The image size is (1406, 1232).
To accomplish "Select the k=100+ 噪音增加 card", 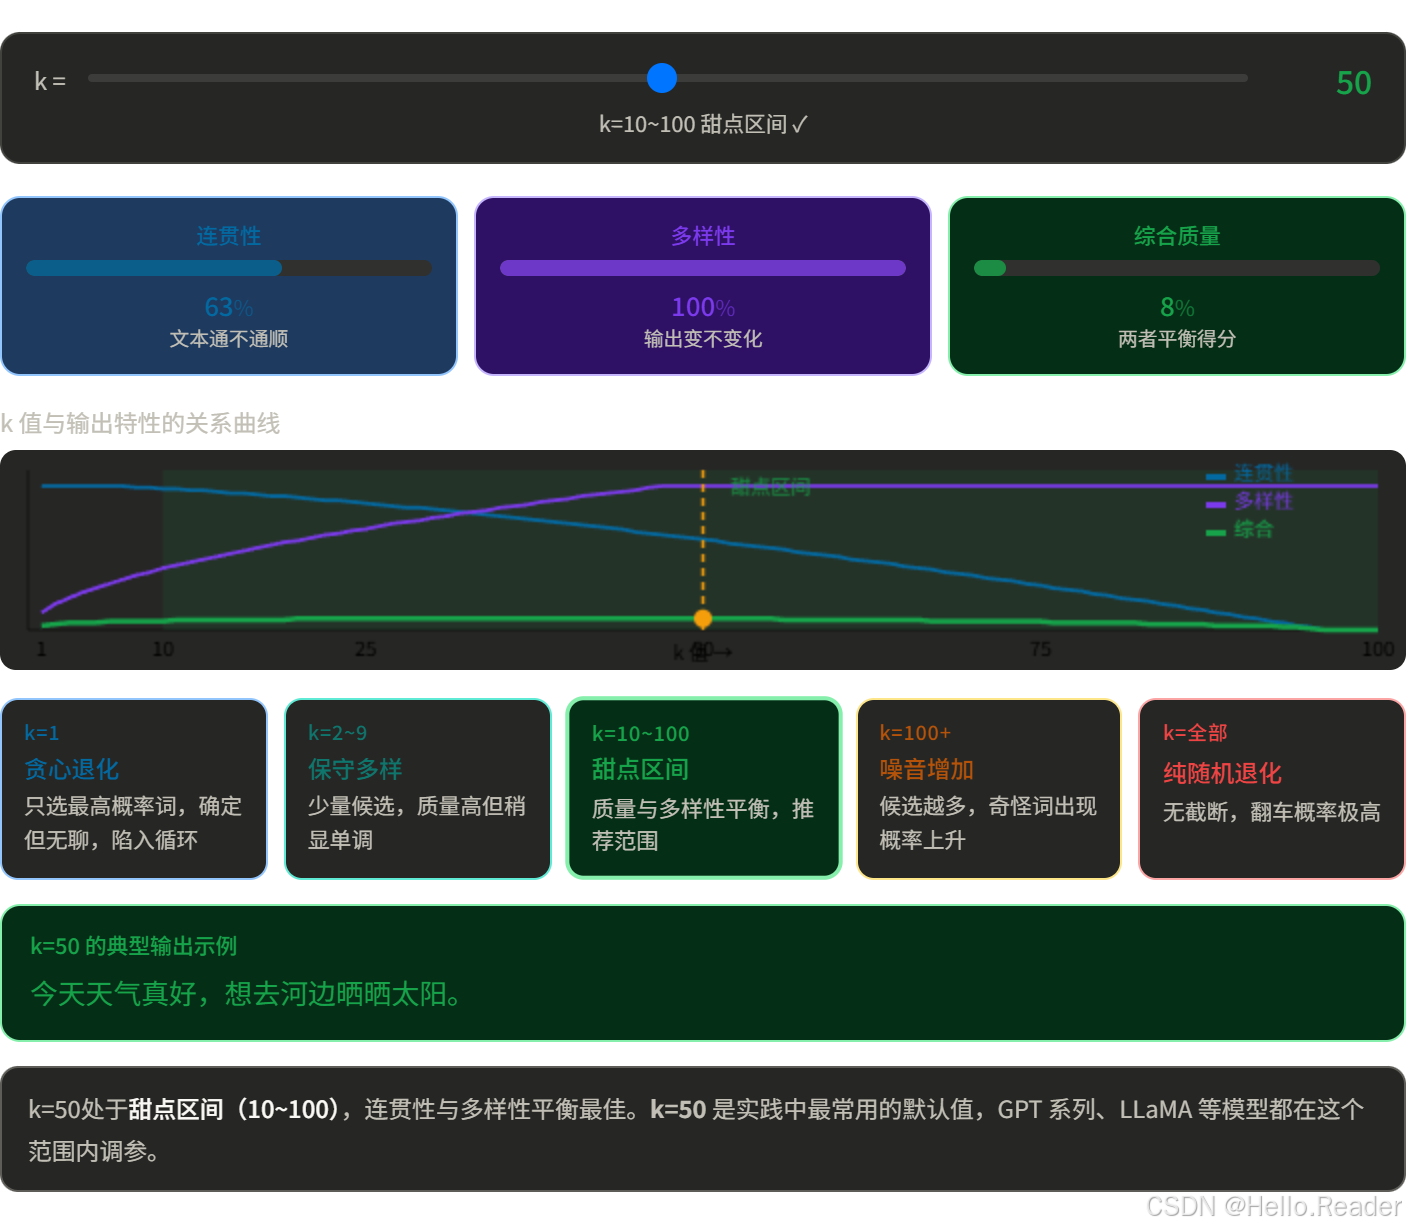I will (x=989, y=789).
